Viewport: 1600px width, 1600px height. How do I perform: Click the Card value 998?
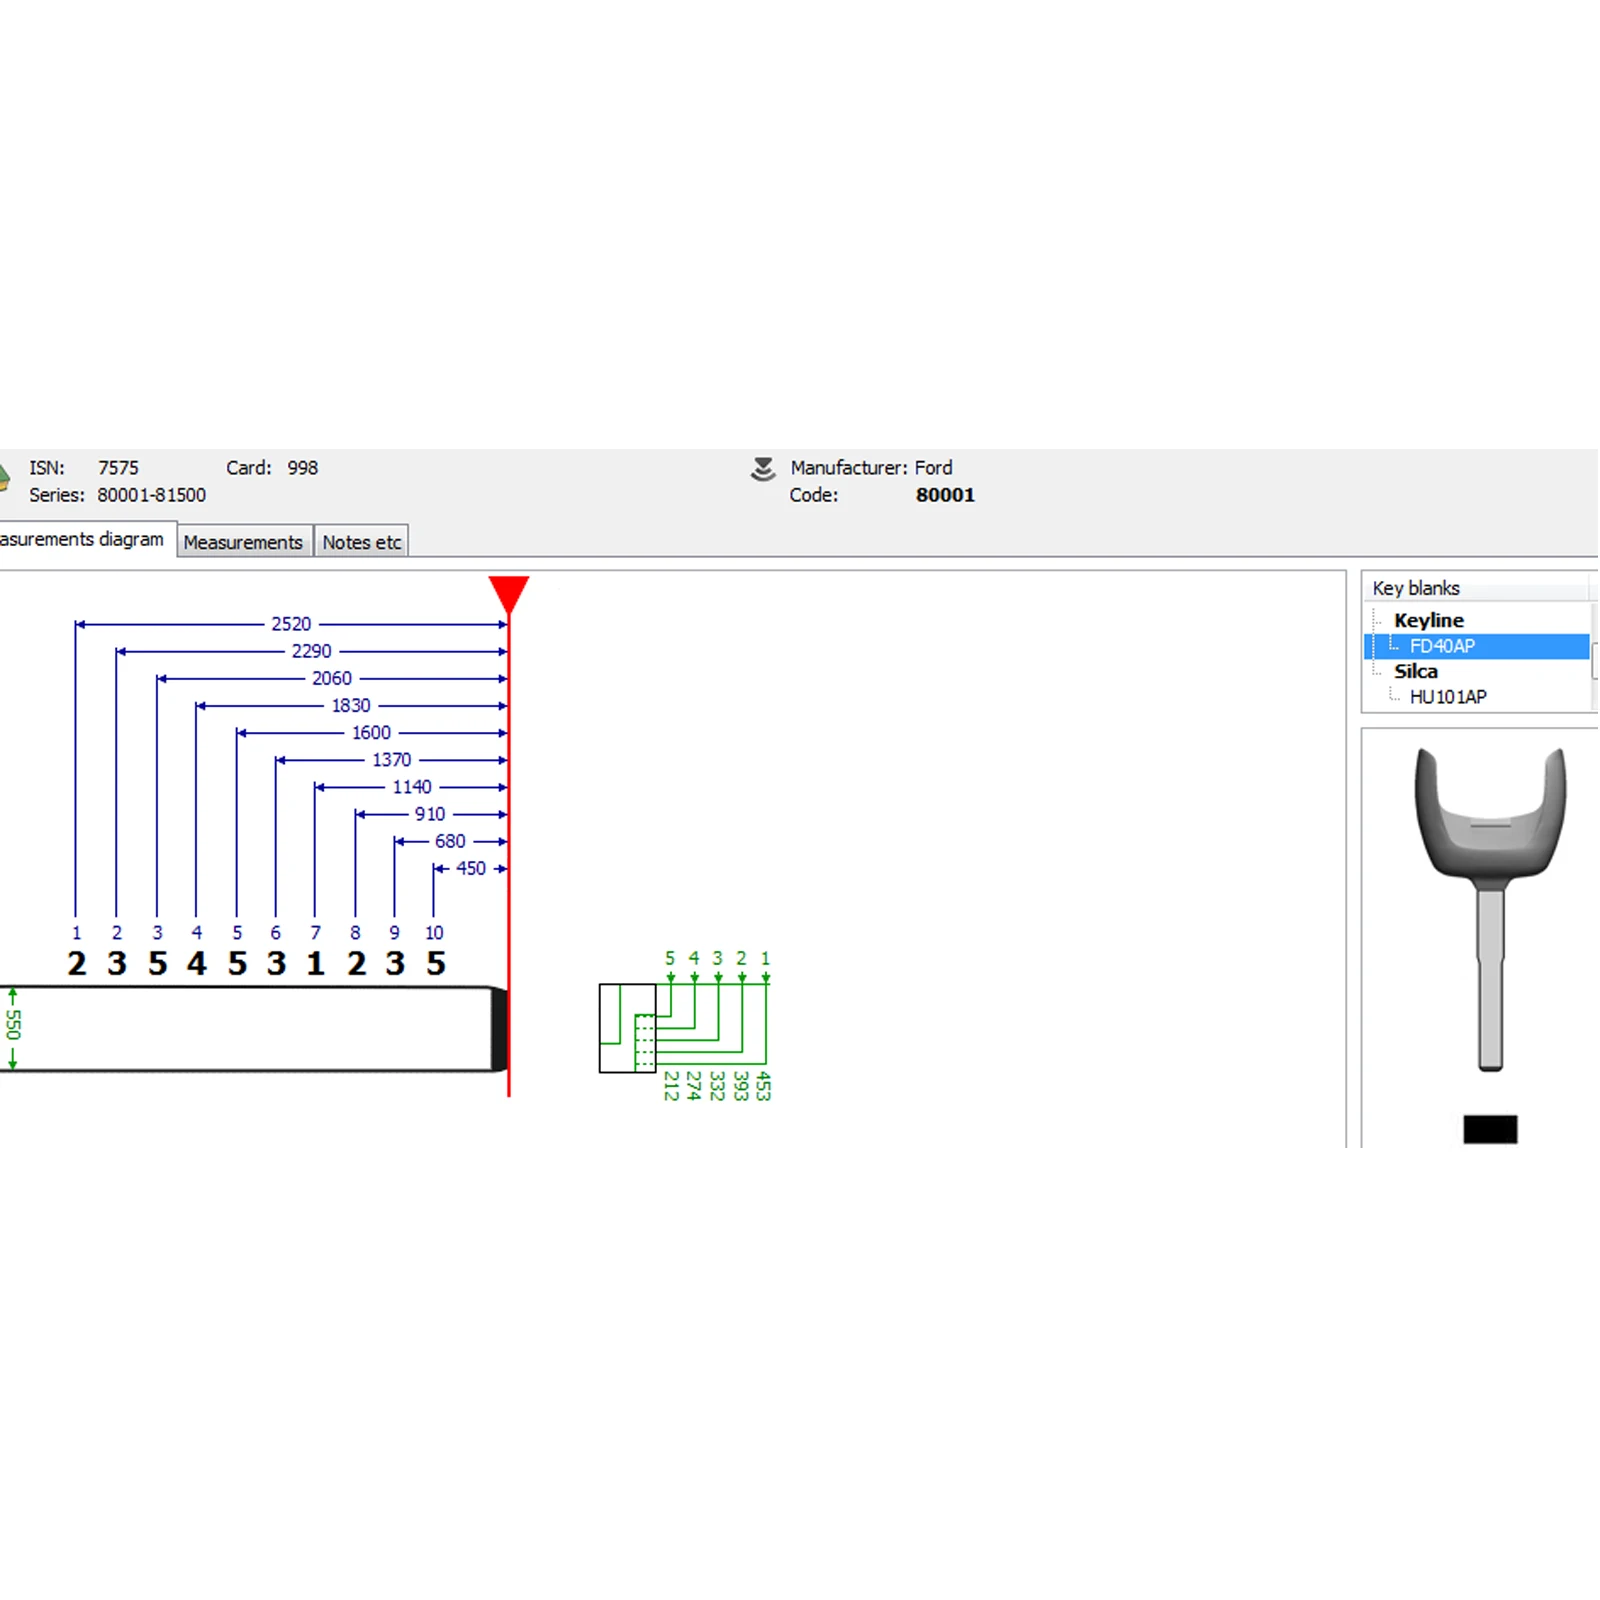point(302,468)
